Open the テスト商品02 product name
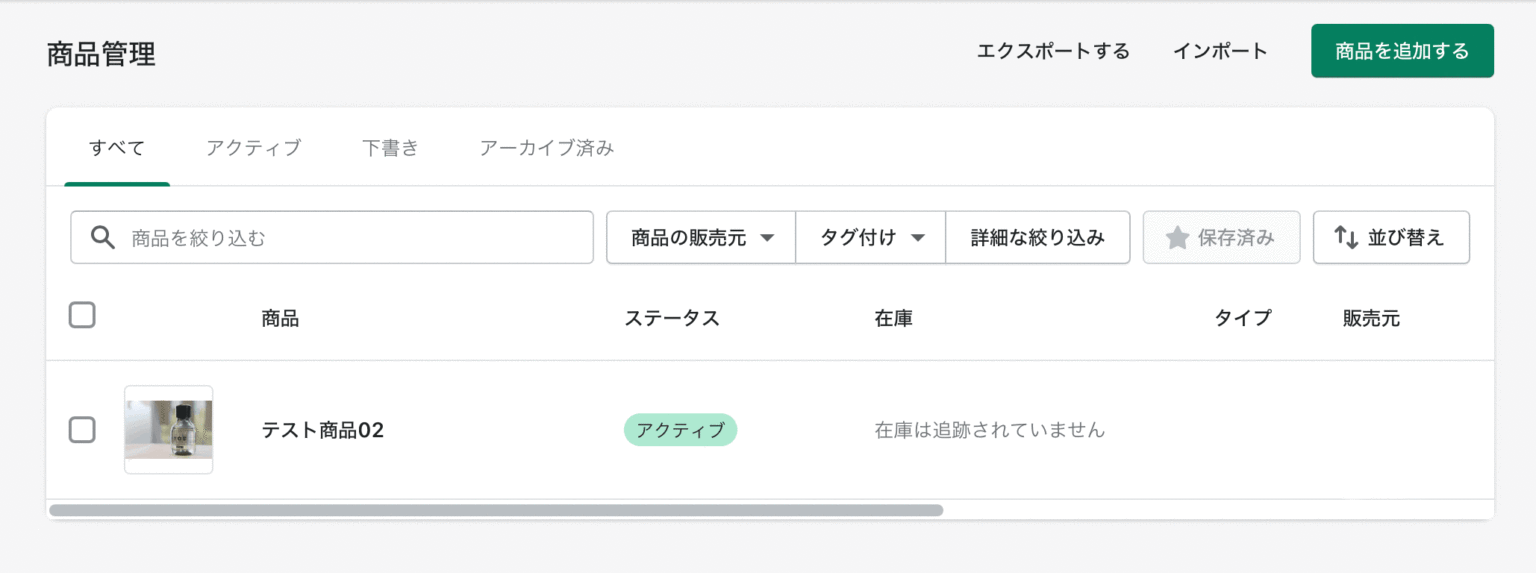 [x=322, y=430]
